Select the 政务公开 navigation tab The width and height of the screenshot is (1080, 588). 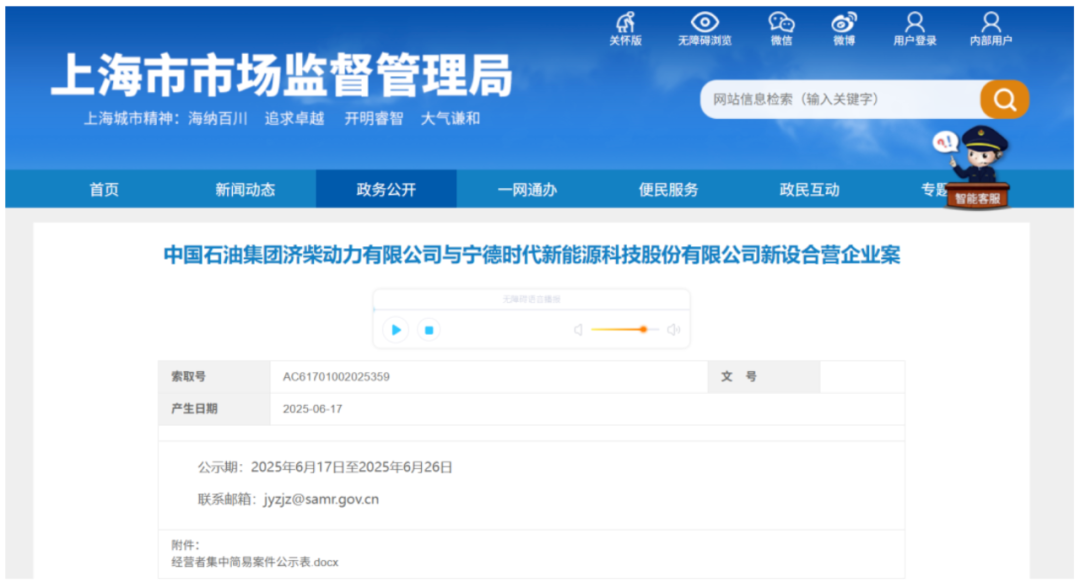click(385, 189)
